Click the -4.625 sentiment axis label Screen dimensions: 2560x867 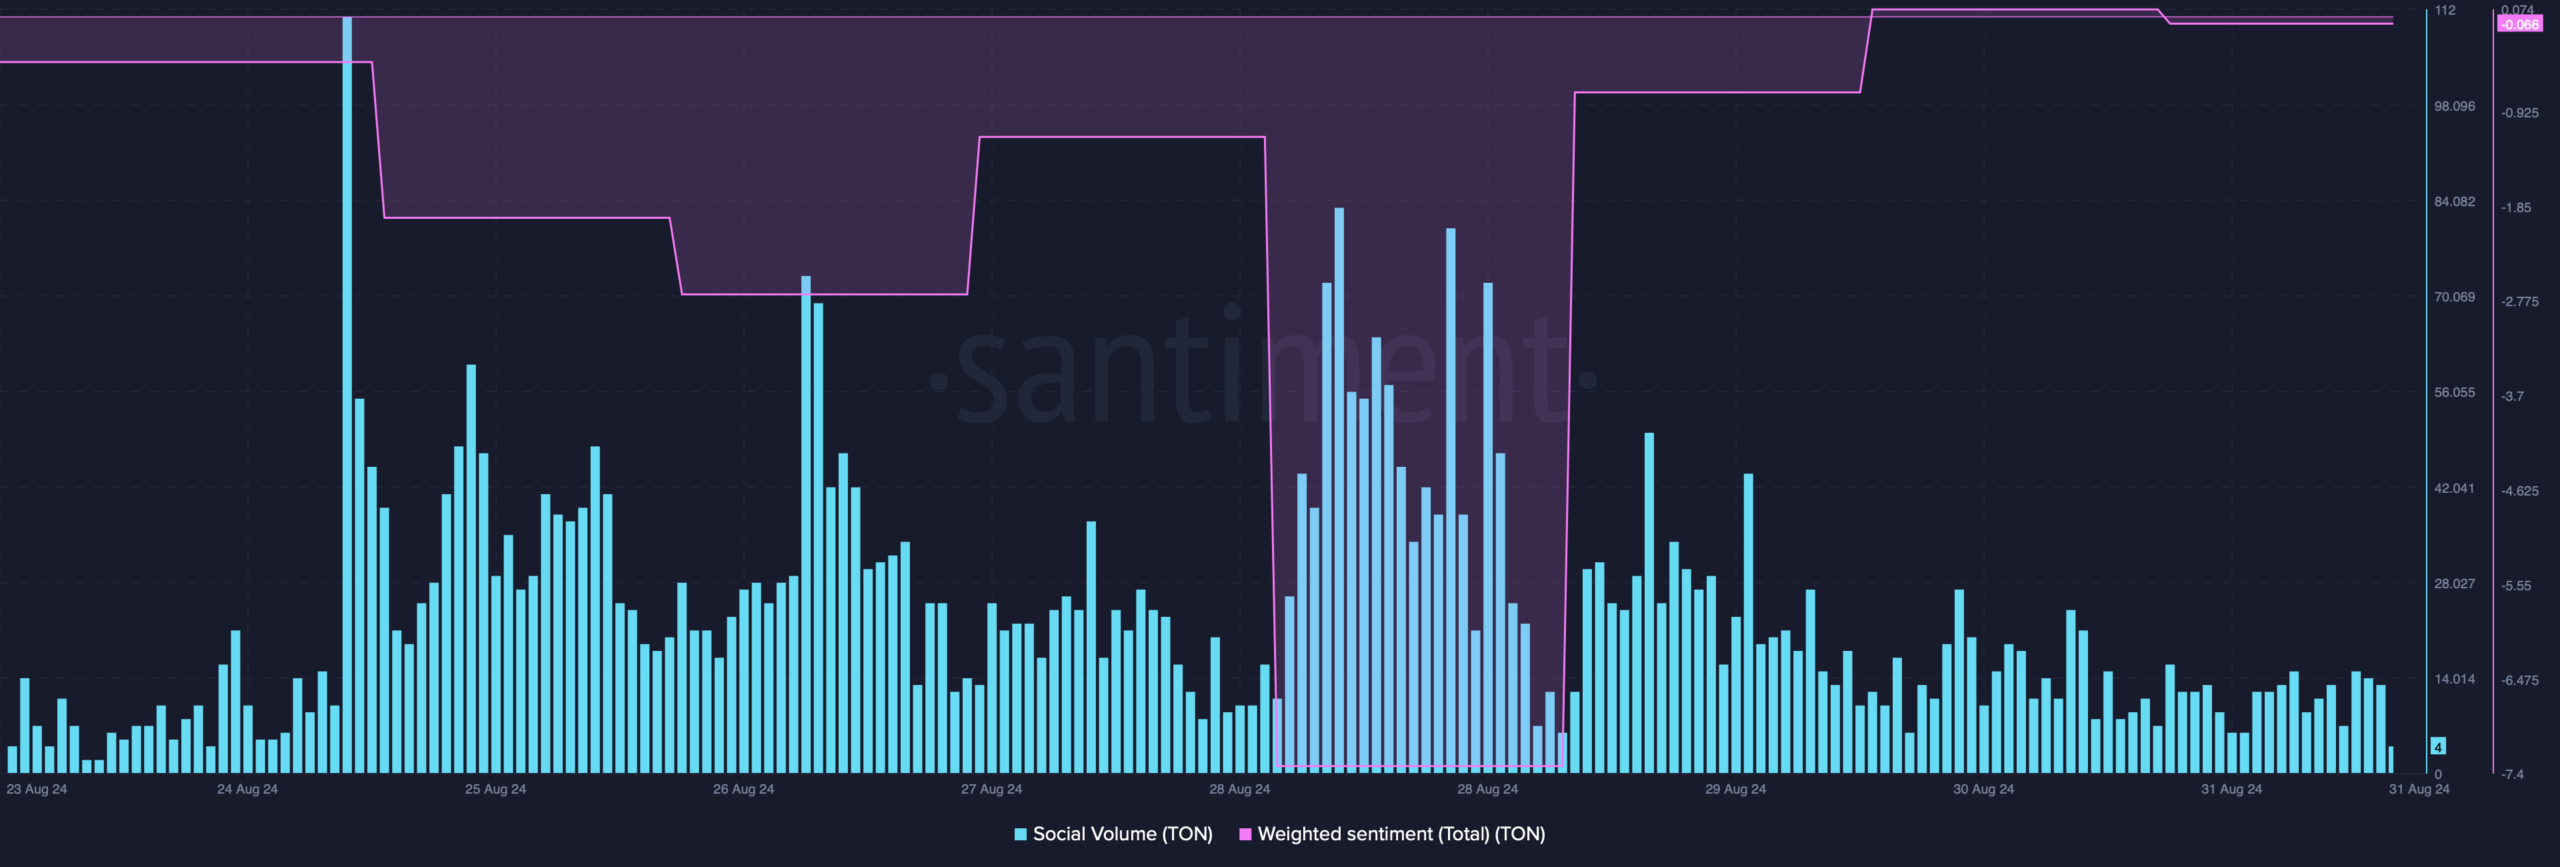coord(2520,491)
